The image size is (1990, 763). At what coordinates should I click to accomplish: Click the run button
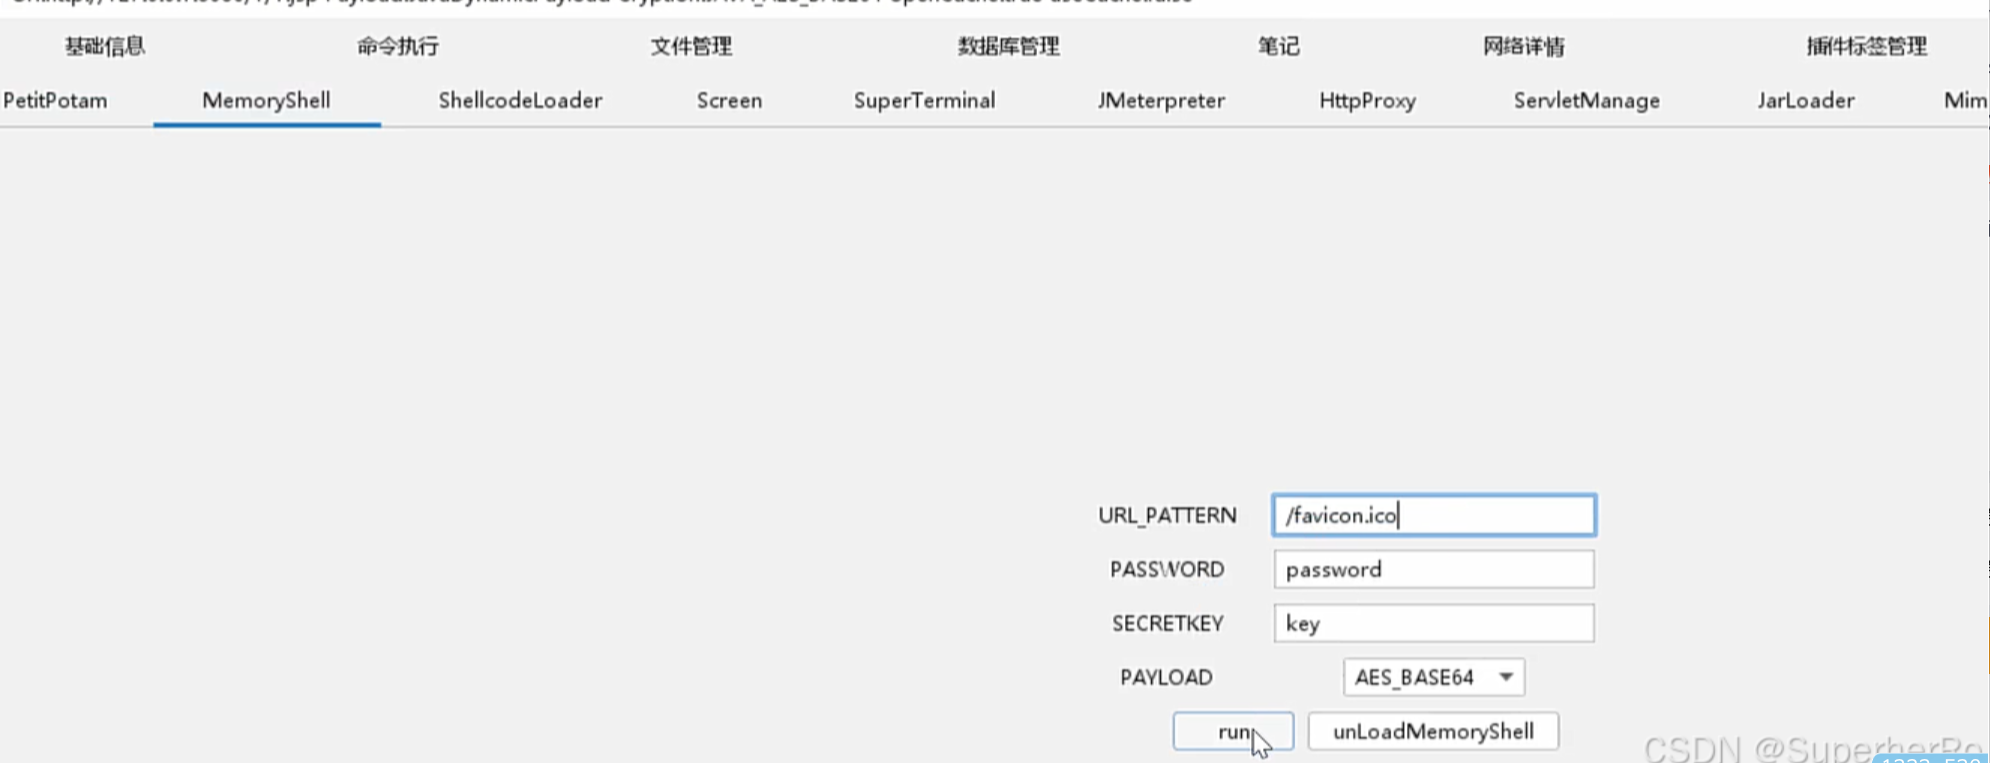pos(1233,731)
